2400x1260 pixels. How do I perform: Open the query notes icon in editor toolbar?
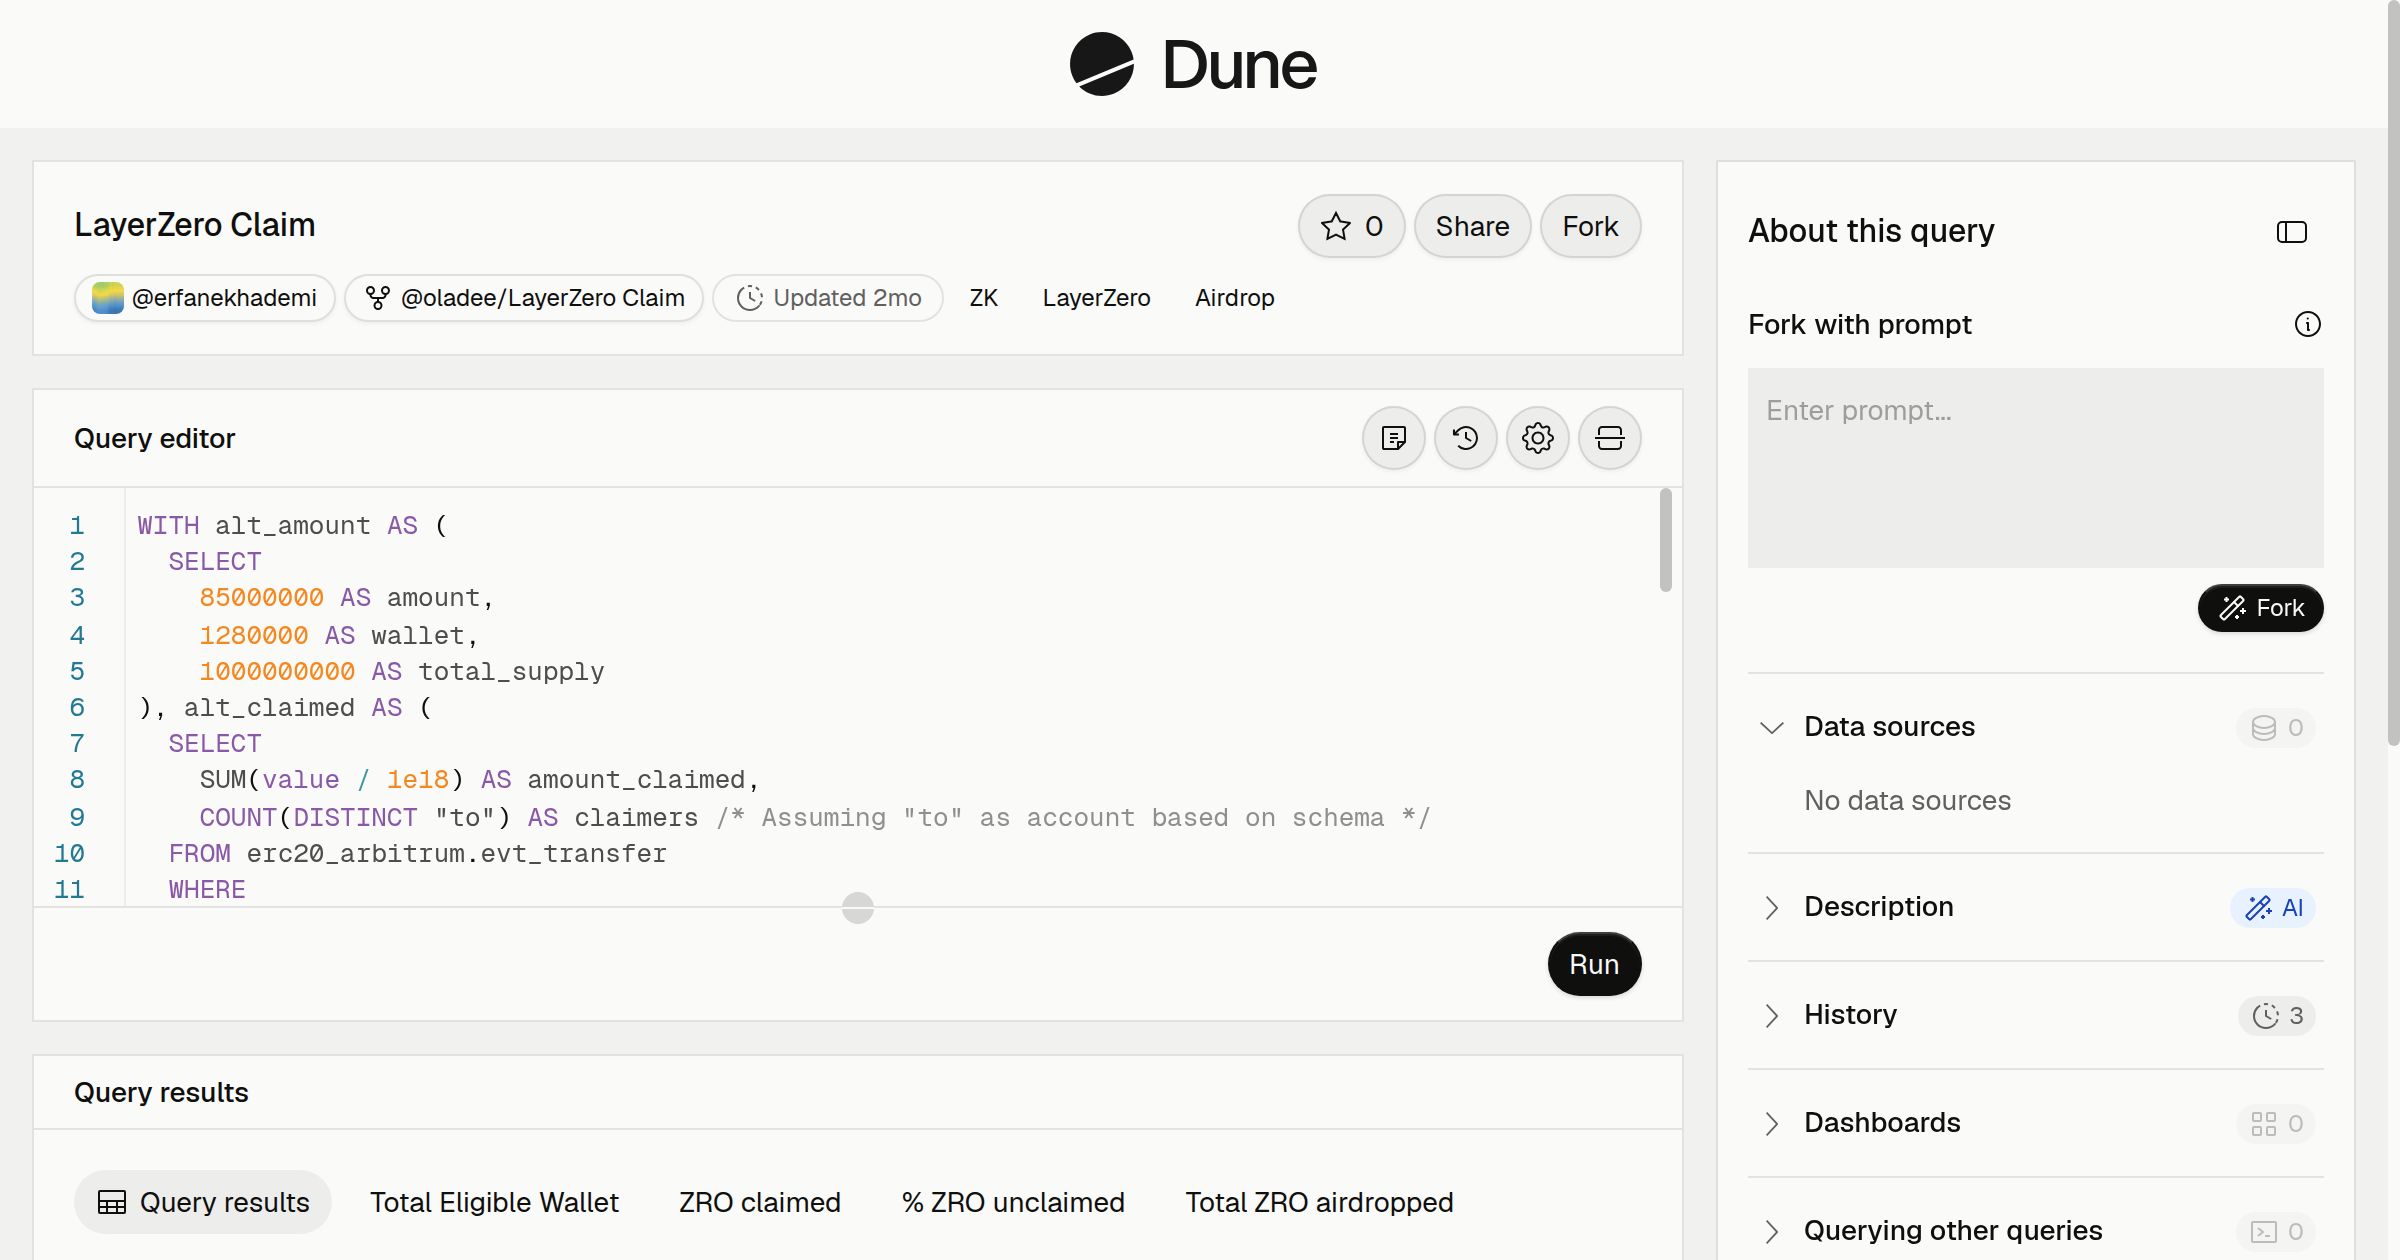click(1393, 438)
